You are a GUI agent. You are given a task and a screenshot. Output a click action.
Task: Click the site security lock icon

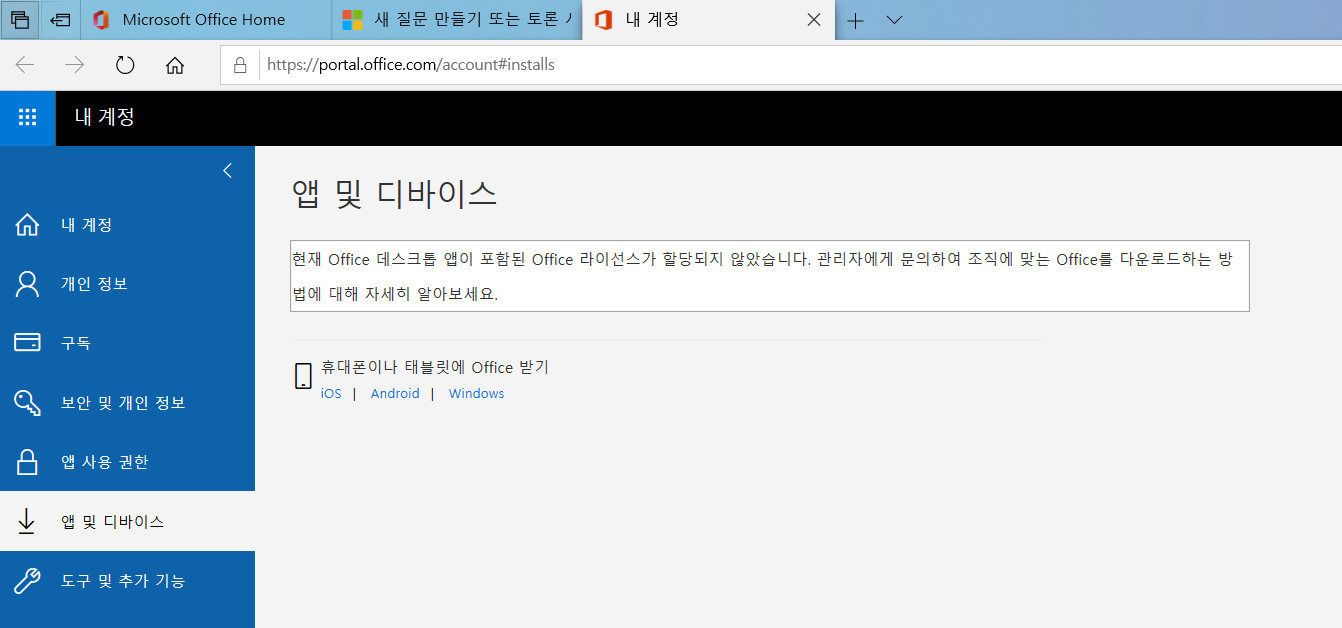click(x=239, y=65)
